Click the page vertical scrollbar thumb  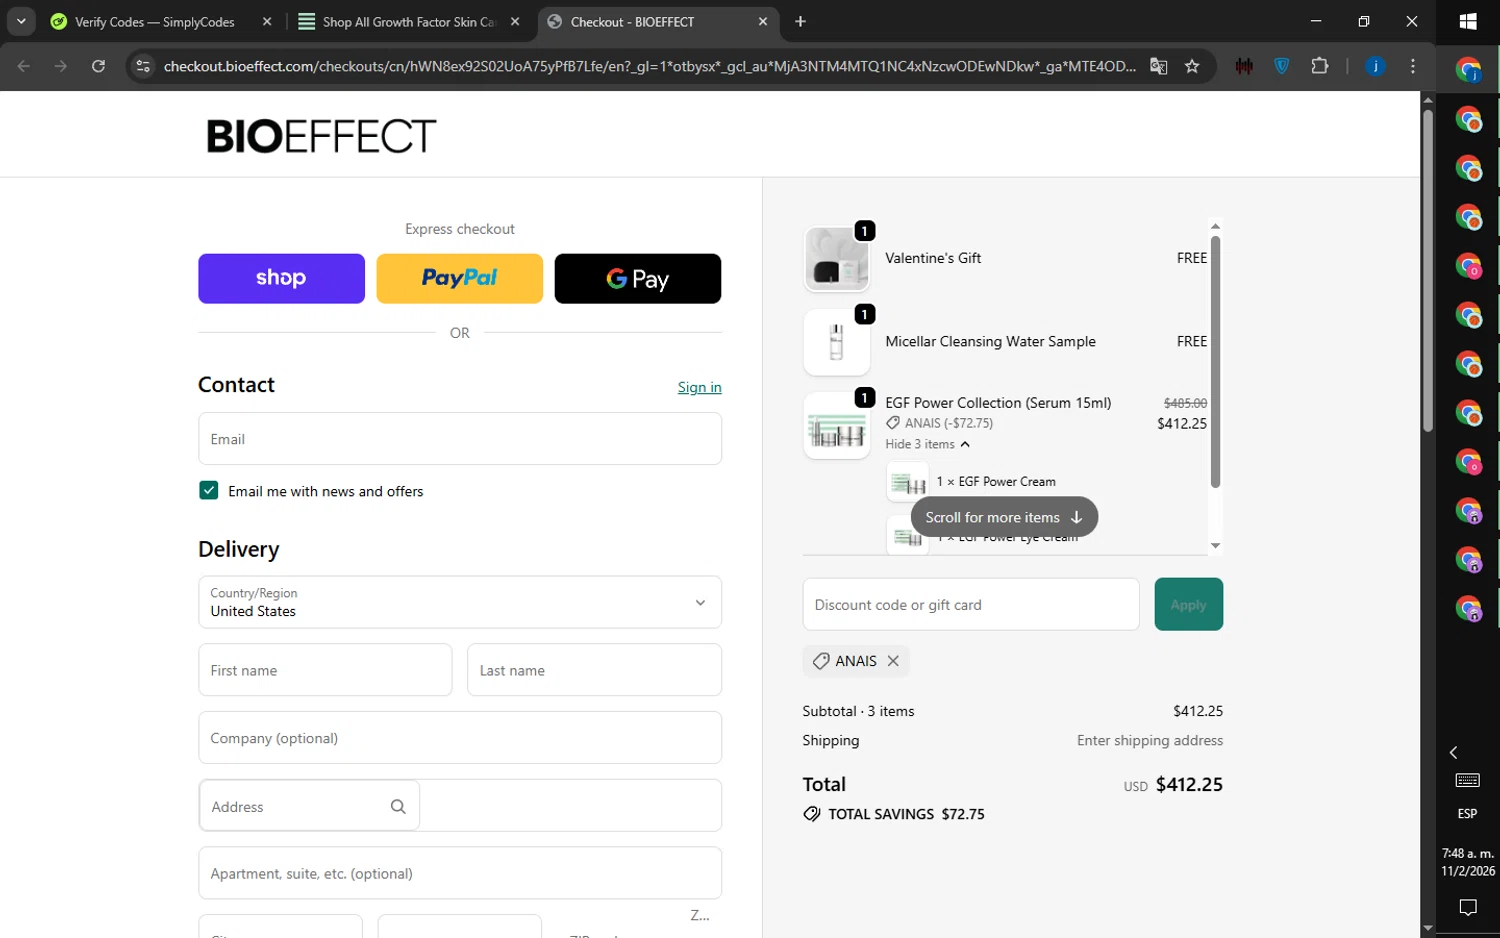(1428, 270)
